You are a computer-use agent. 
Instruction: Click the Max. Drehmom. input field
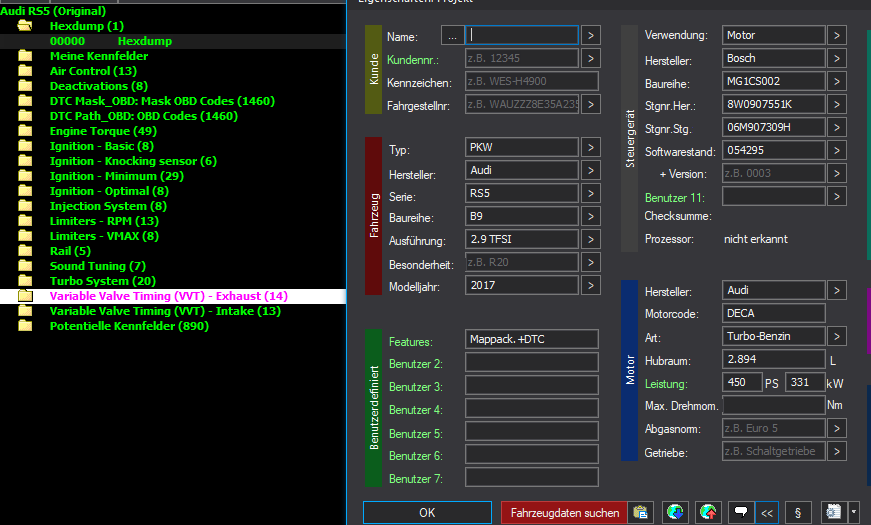772,405
